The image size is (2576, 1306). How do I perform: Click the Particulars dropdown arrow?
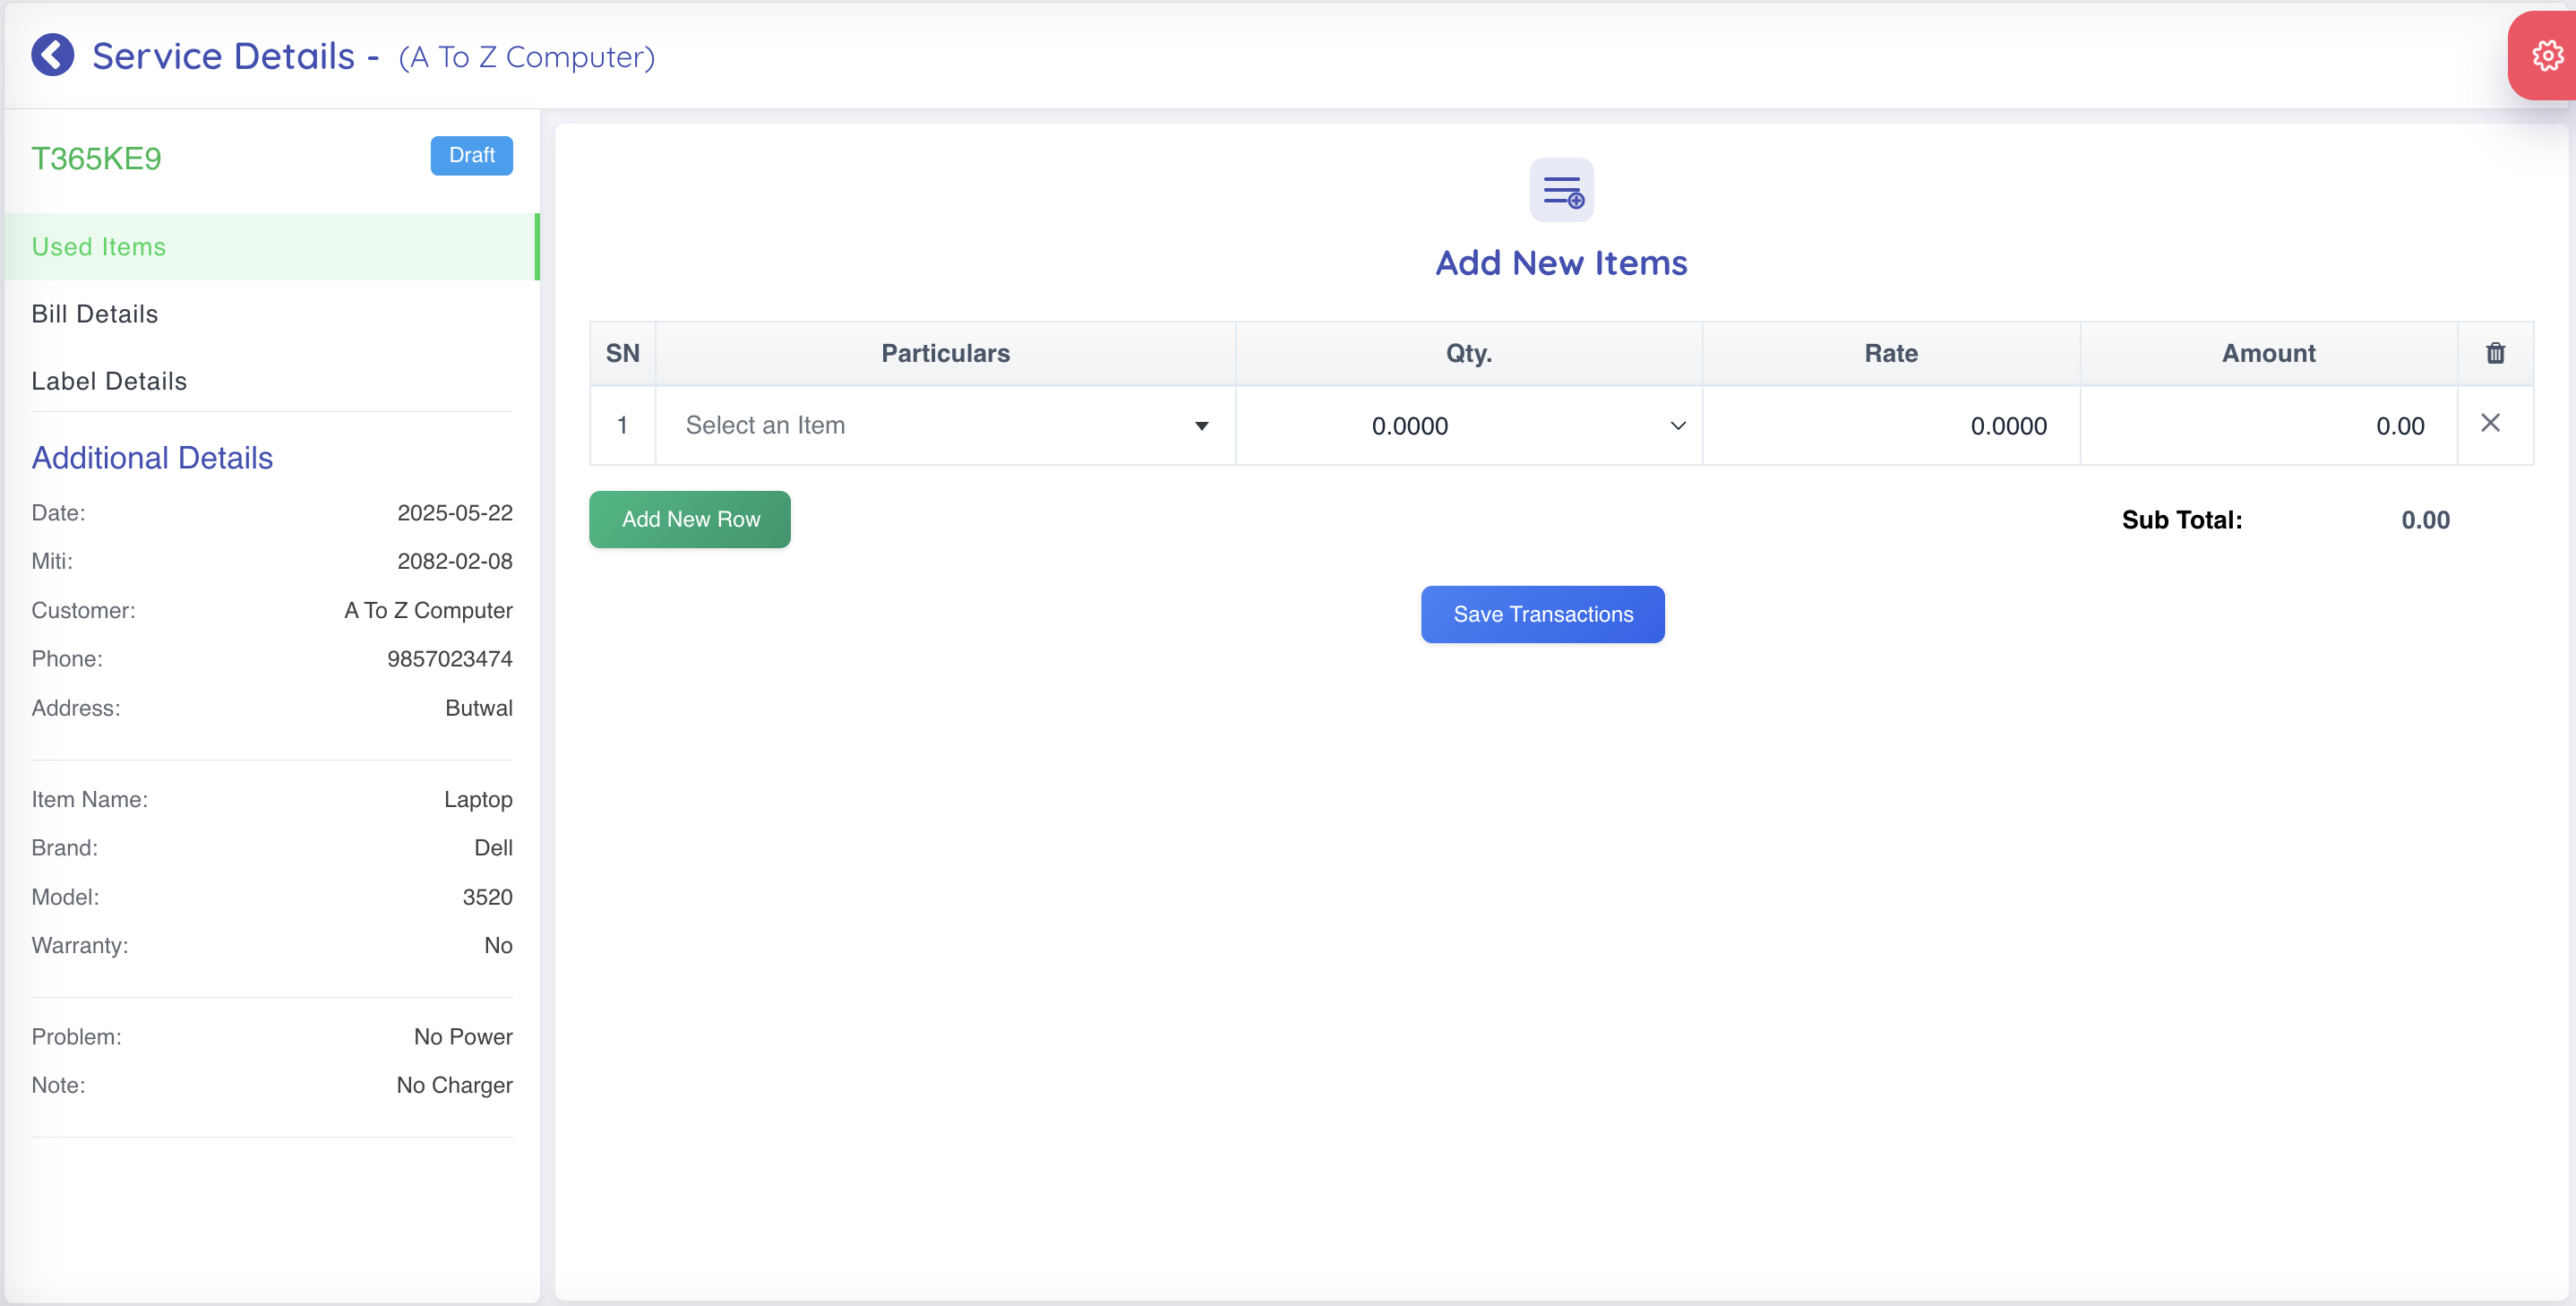point(1201,427)
